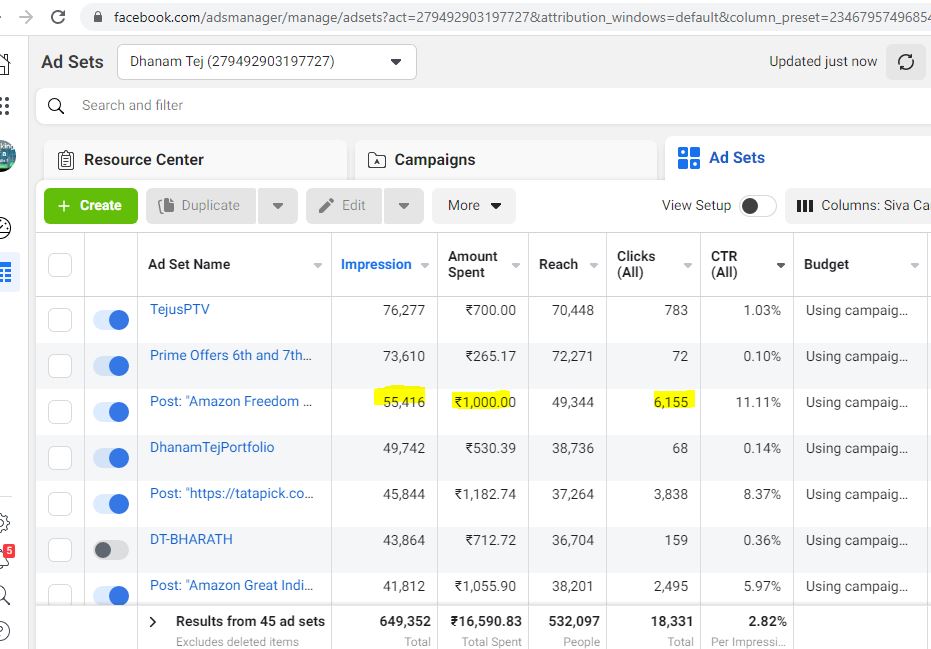Check the DT-BHARATH row checkbox
Image resolution: width=931 pixels, height=649 pixels.
(x=60, y=550)
